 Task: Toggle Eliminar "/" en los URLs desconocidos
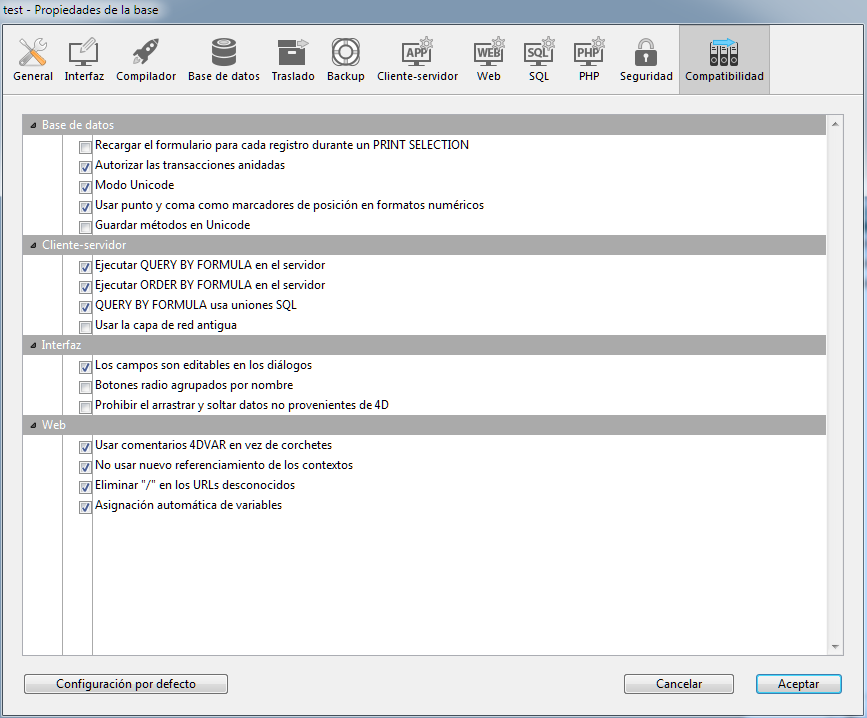click(85, 487)
